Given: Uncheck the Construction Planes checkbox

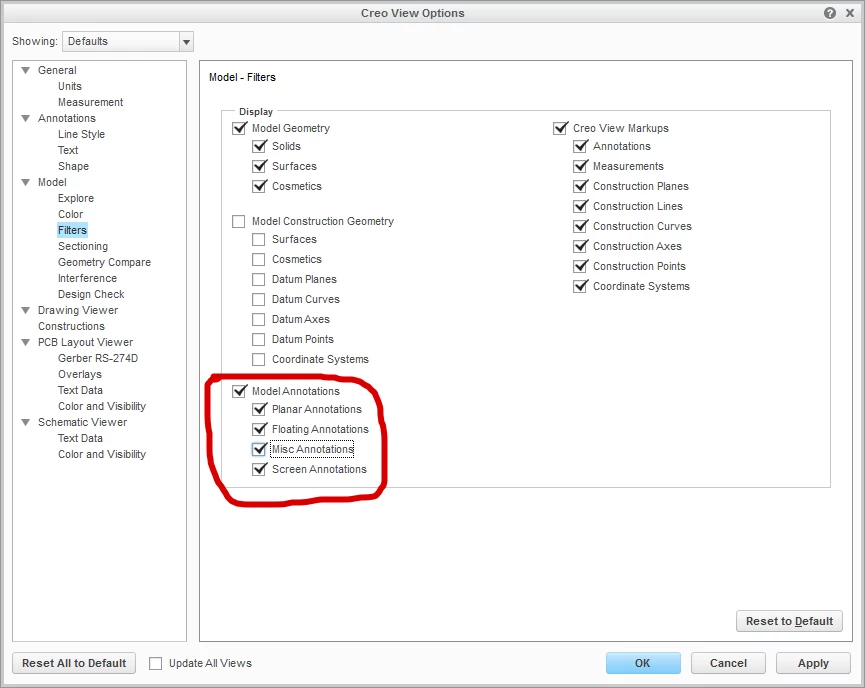Looking at the screenshot, I should pyautogui.click(x=580, y=186).
